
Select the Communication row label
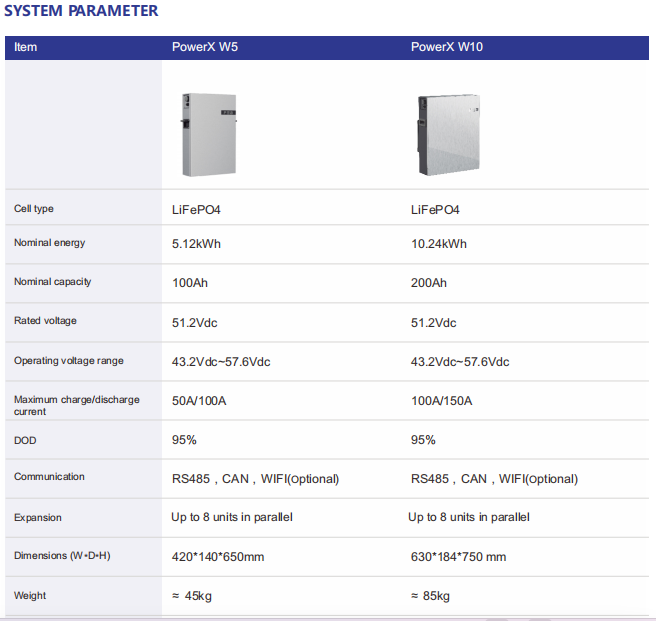click(x=49, y=477)
